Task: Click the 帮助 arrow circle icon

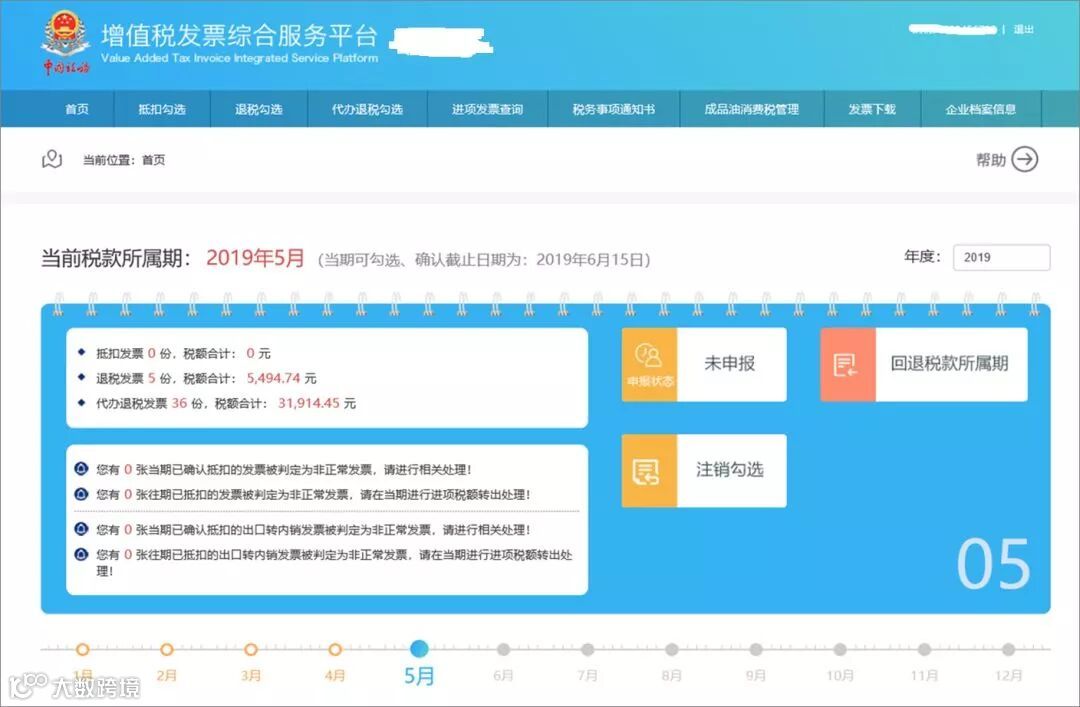Action: pos(1025,159)
